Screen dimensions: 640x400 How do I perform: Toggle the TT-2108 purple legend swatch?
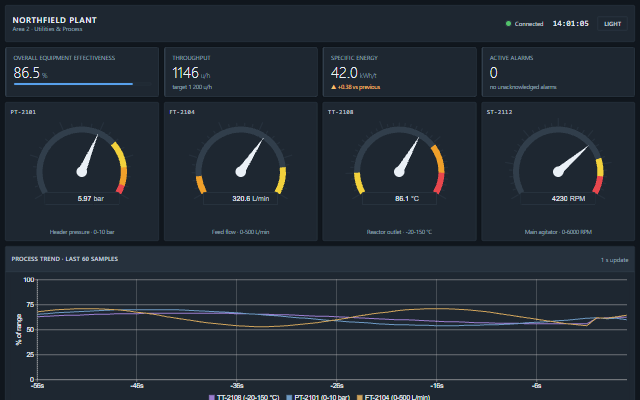click(211, 397)
